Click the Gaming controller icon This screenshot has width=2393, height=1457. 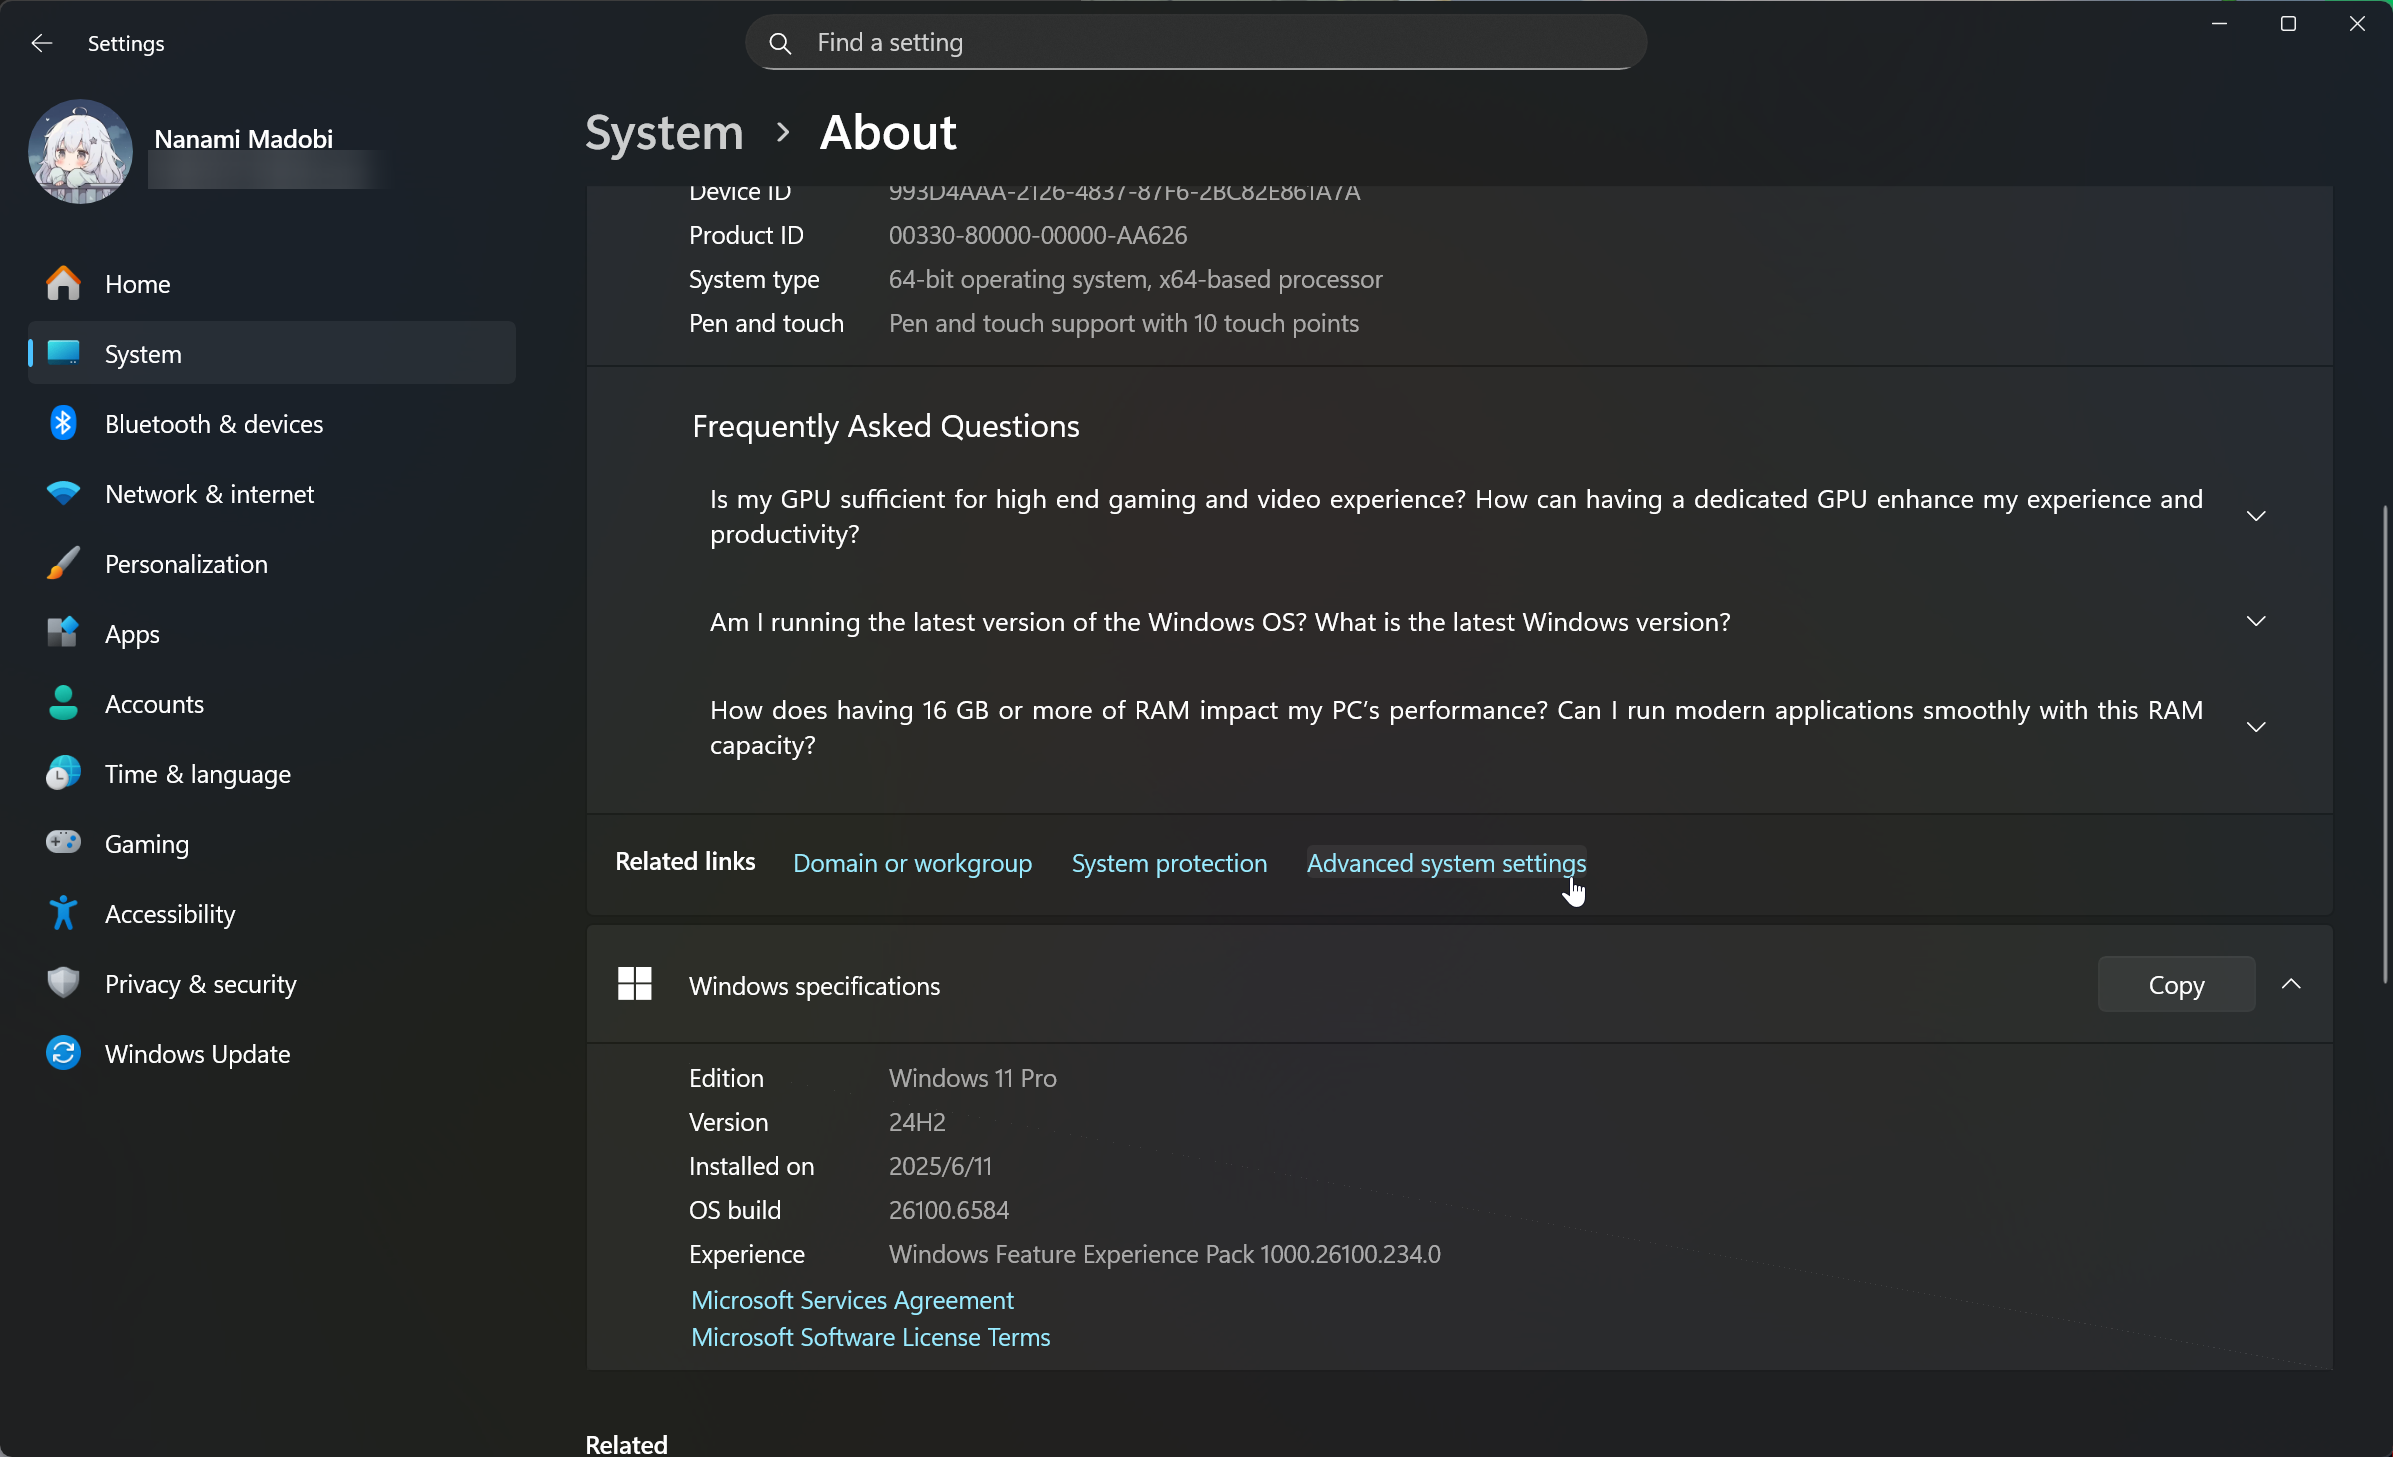pos(63,843)
